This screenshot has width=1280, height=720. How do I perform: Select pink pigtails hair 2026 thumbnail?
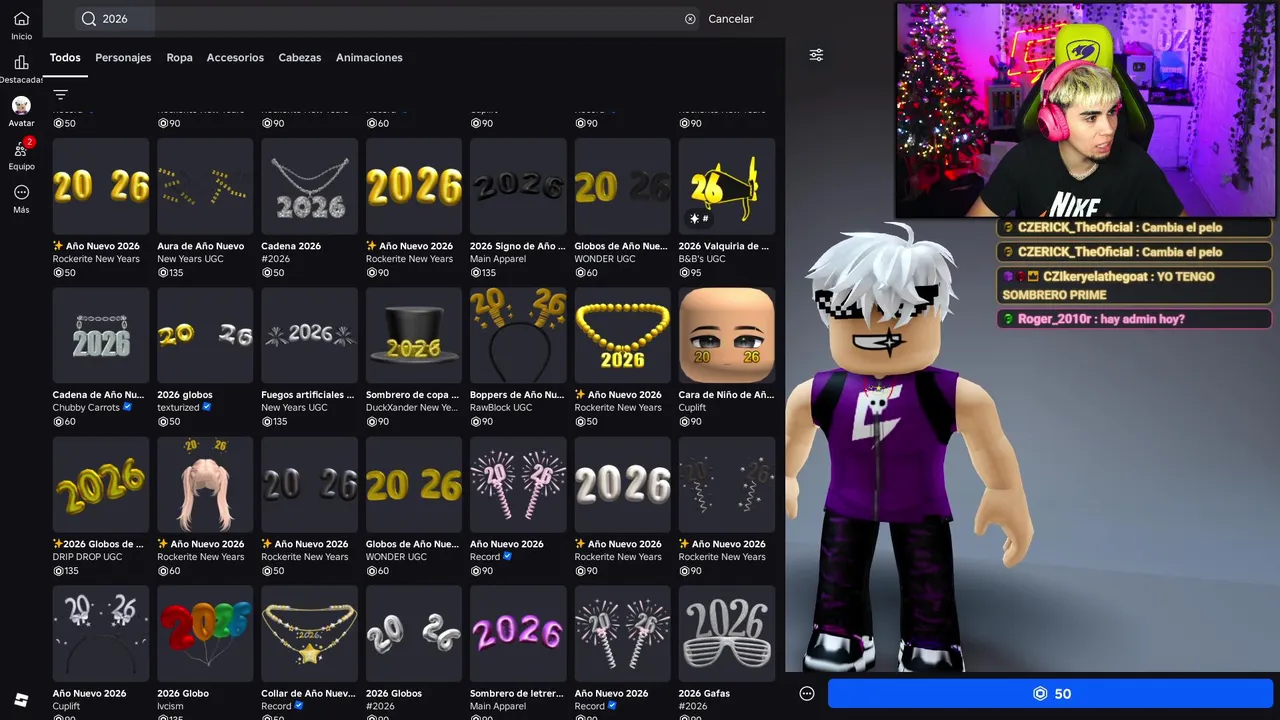click(205, 485)
